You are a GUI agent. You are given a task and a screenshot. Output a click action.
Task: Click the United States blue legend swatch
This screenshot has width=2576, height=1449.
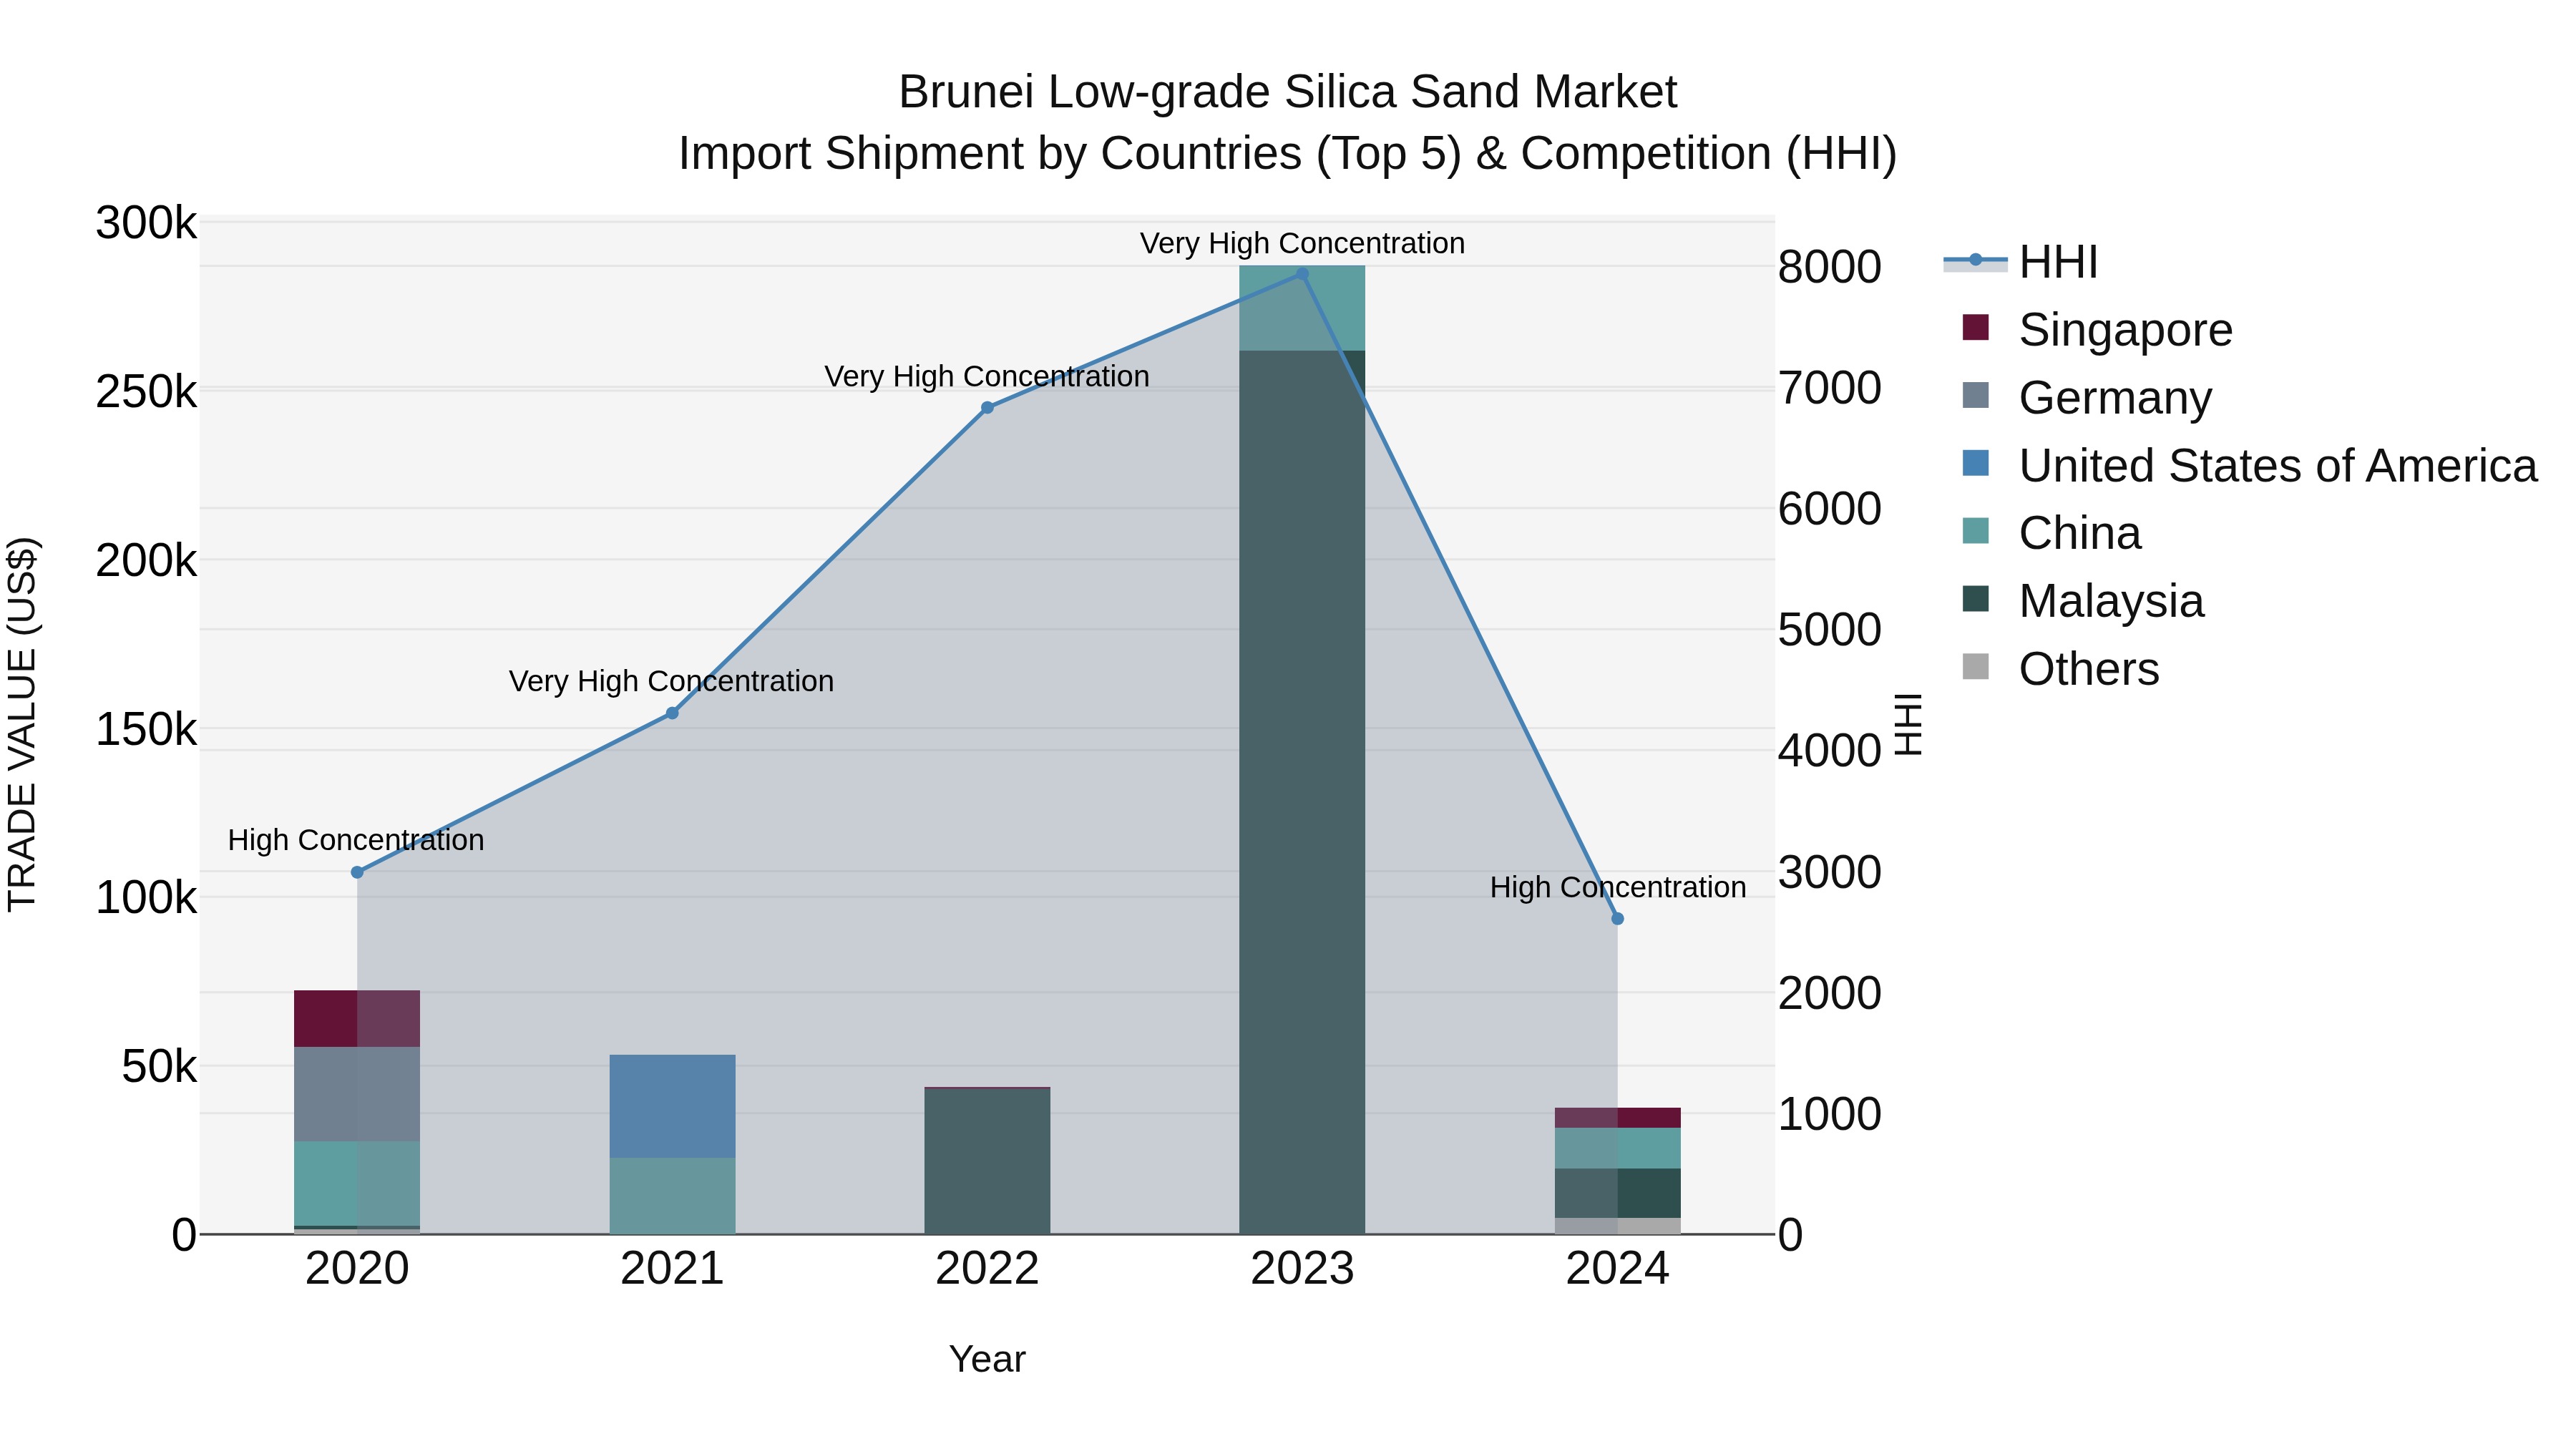1976,463
